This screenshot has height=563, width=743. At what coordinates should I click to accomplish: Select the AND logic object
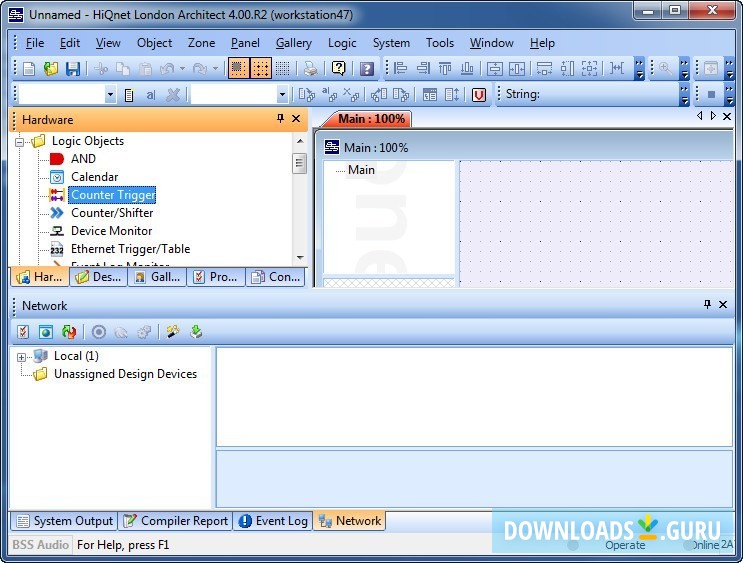coord(83,159)
